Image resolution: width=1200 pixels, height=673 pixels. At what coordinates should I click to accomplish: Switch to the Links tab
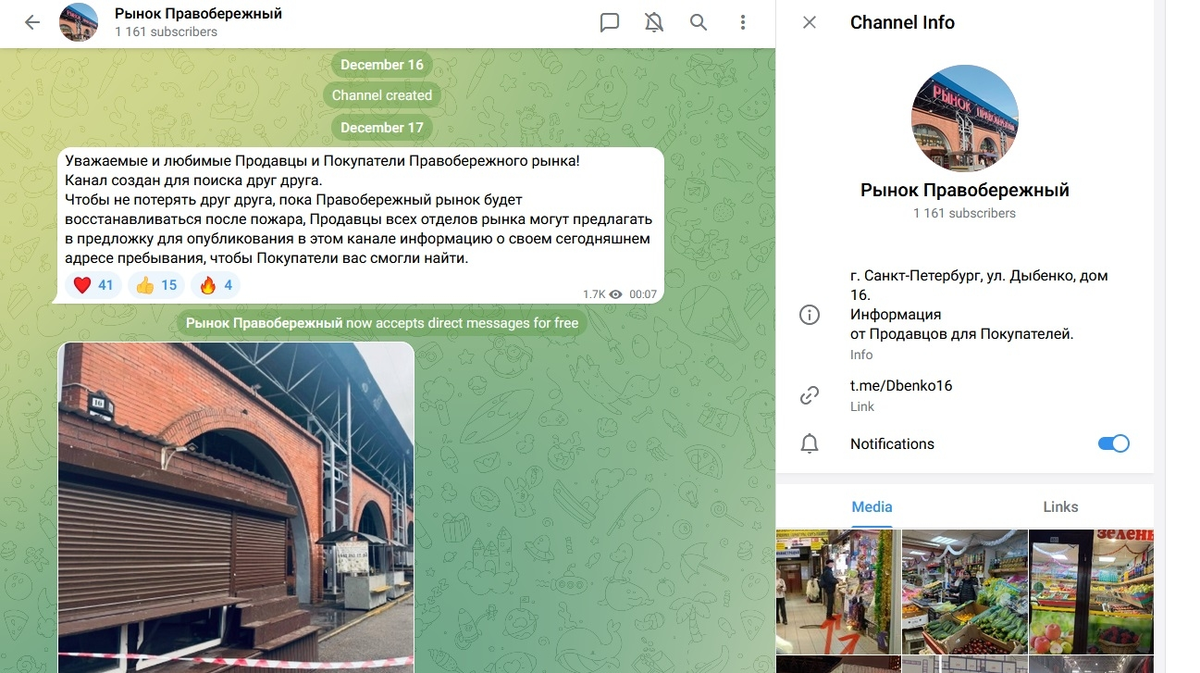pyautogui.click(x=1060, y=507)
